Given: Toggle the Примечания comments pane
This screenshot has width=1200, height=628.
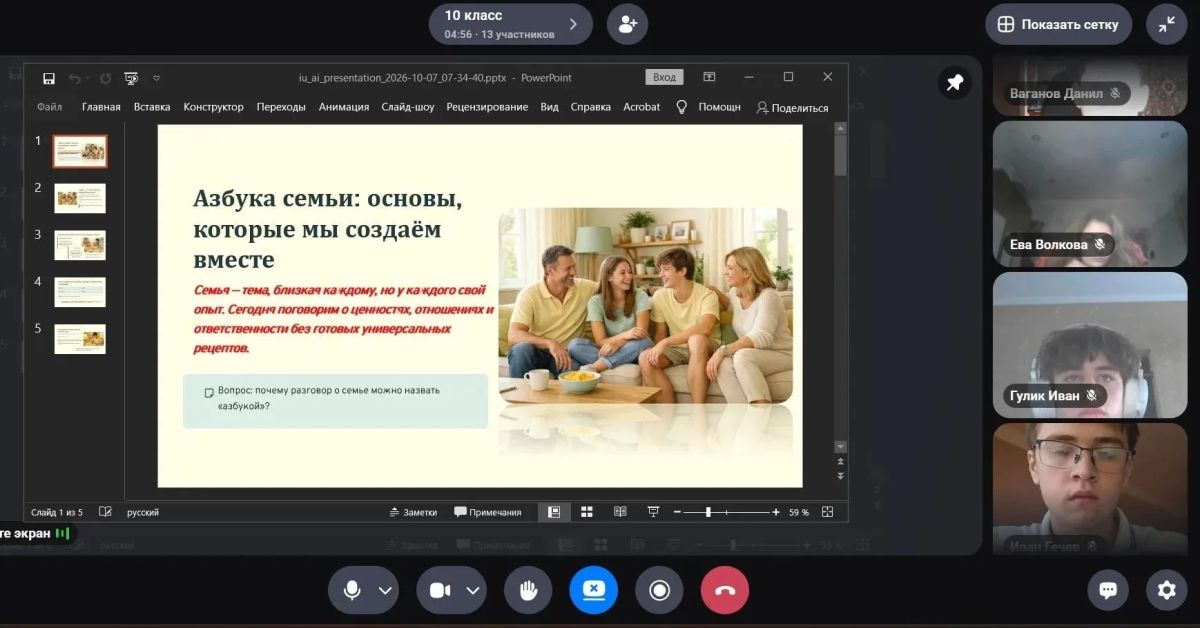Looking at the screenshot, I should 488,512.
